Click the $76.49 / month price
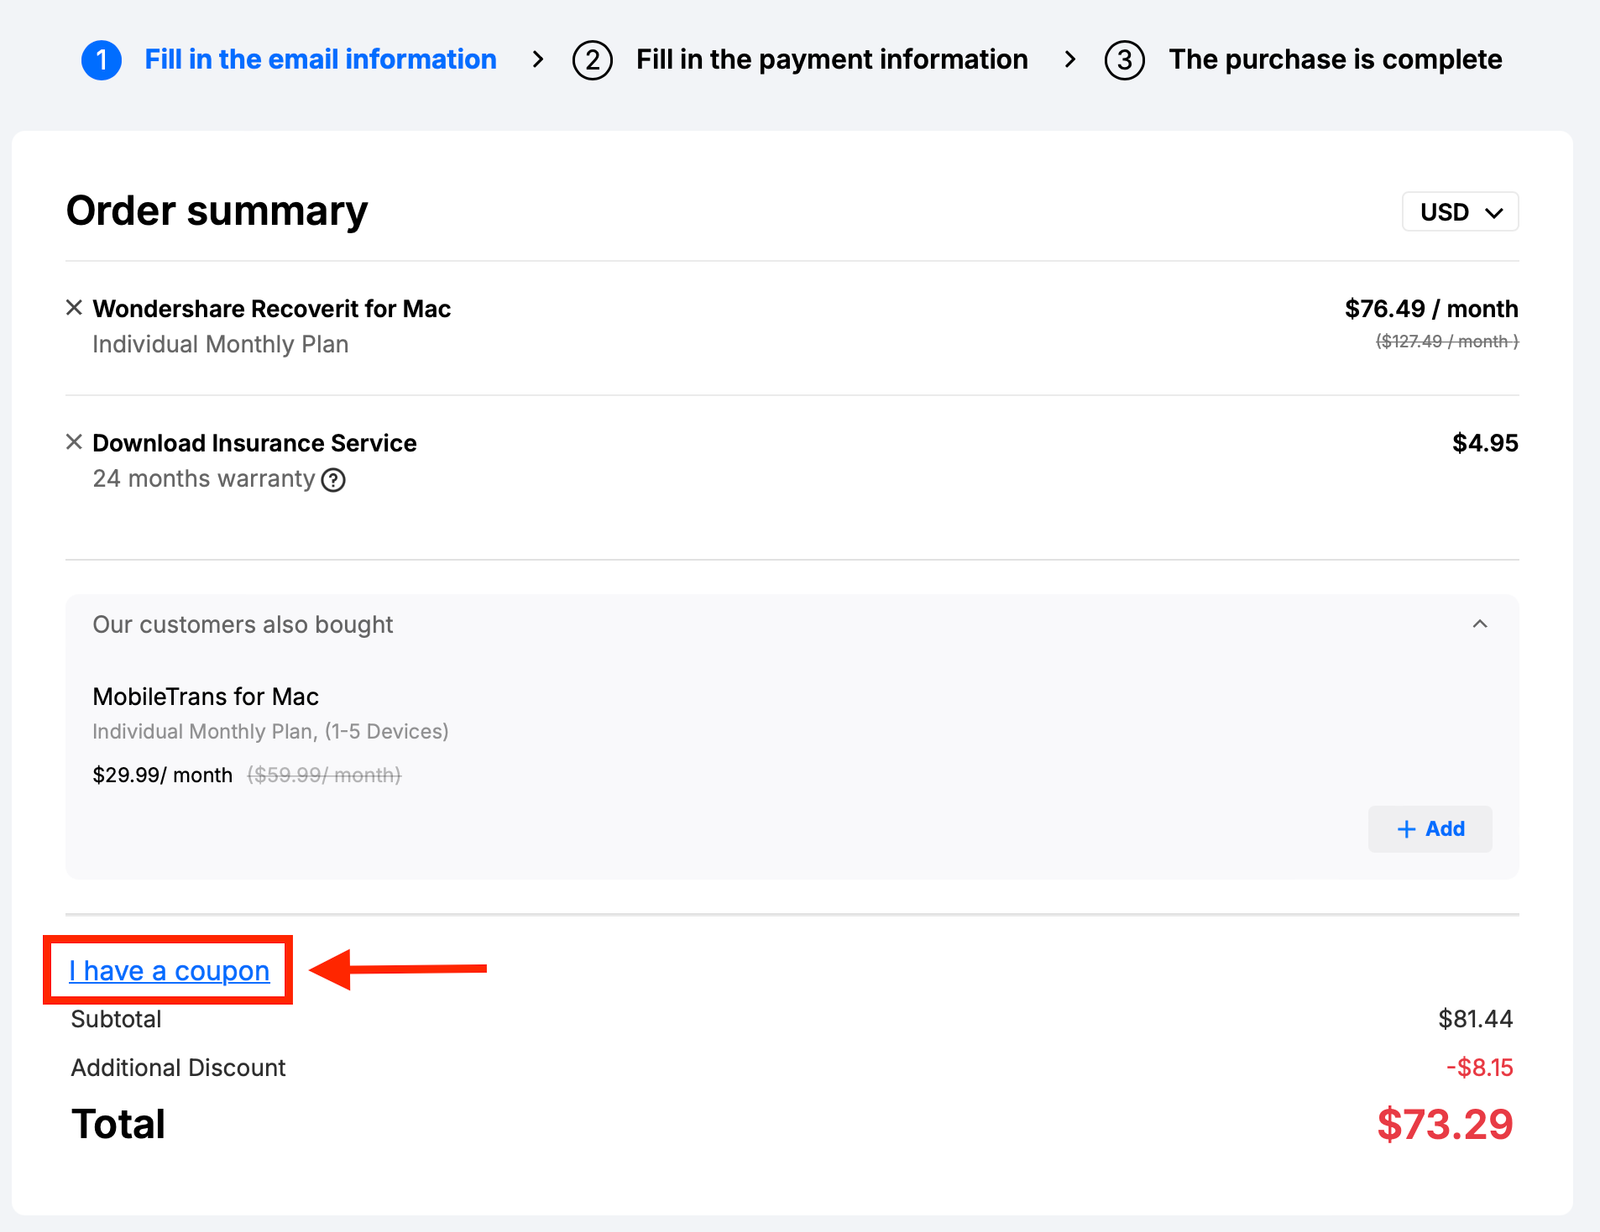The height and width of the screenshot is (1232, 1600). tap(1431, 309)
